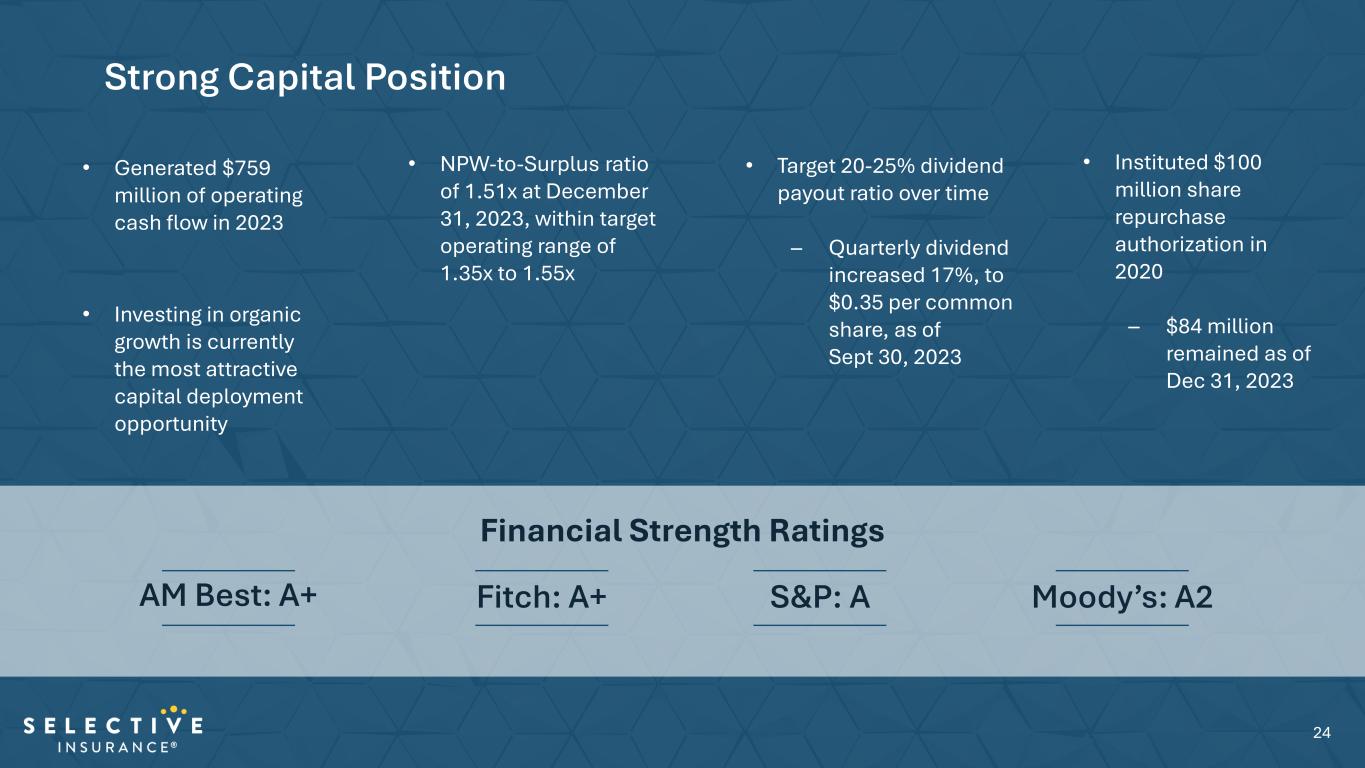1365x768 pixels.
Task: Click the line above AM Best rating
Action: pyautogui.click(x=228, y=570)
